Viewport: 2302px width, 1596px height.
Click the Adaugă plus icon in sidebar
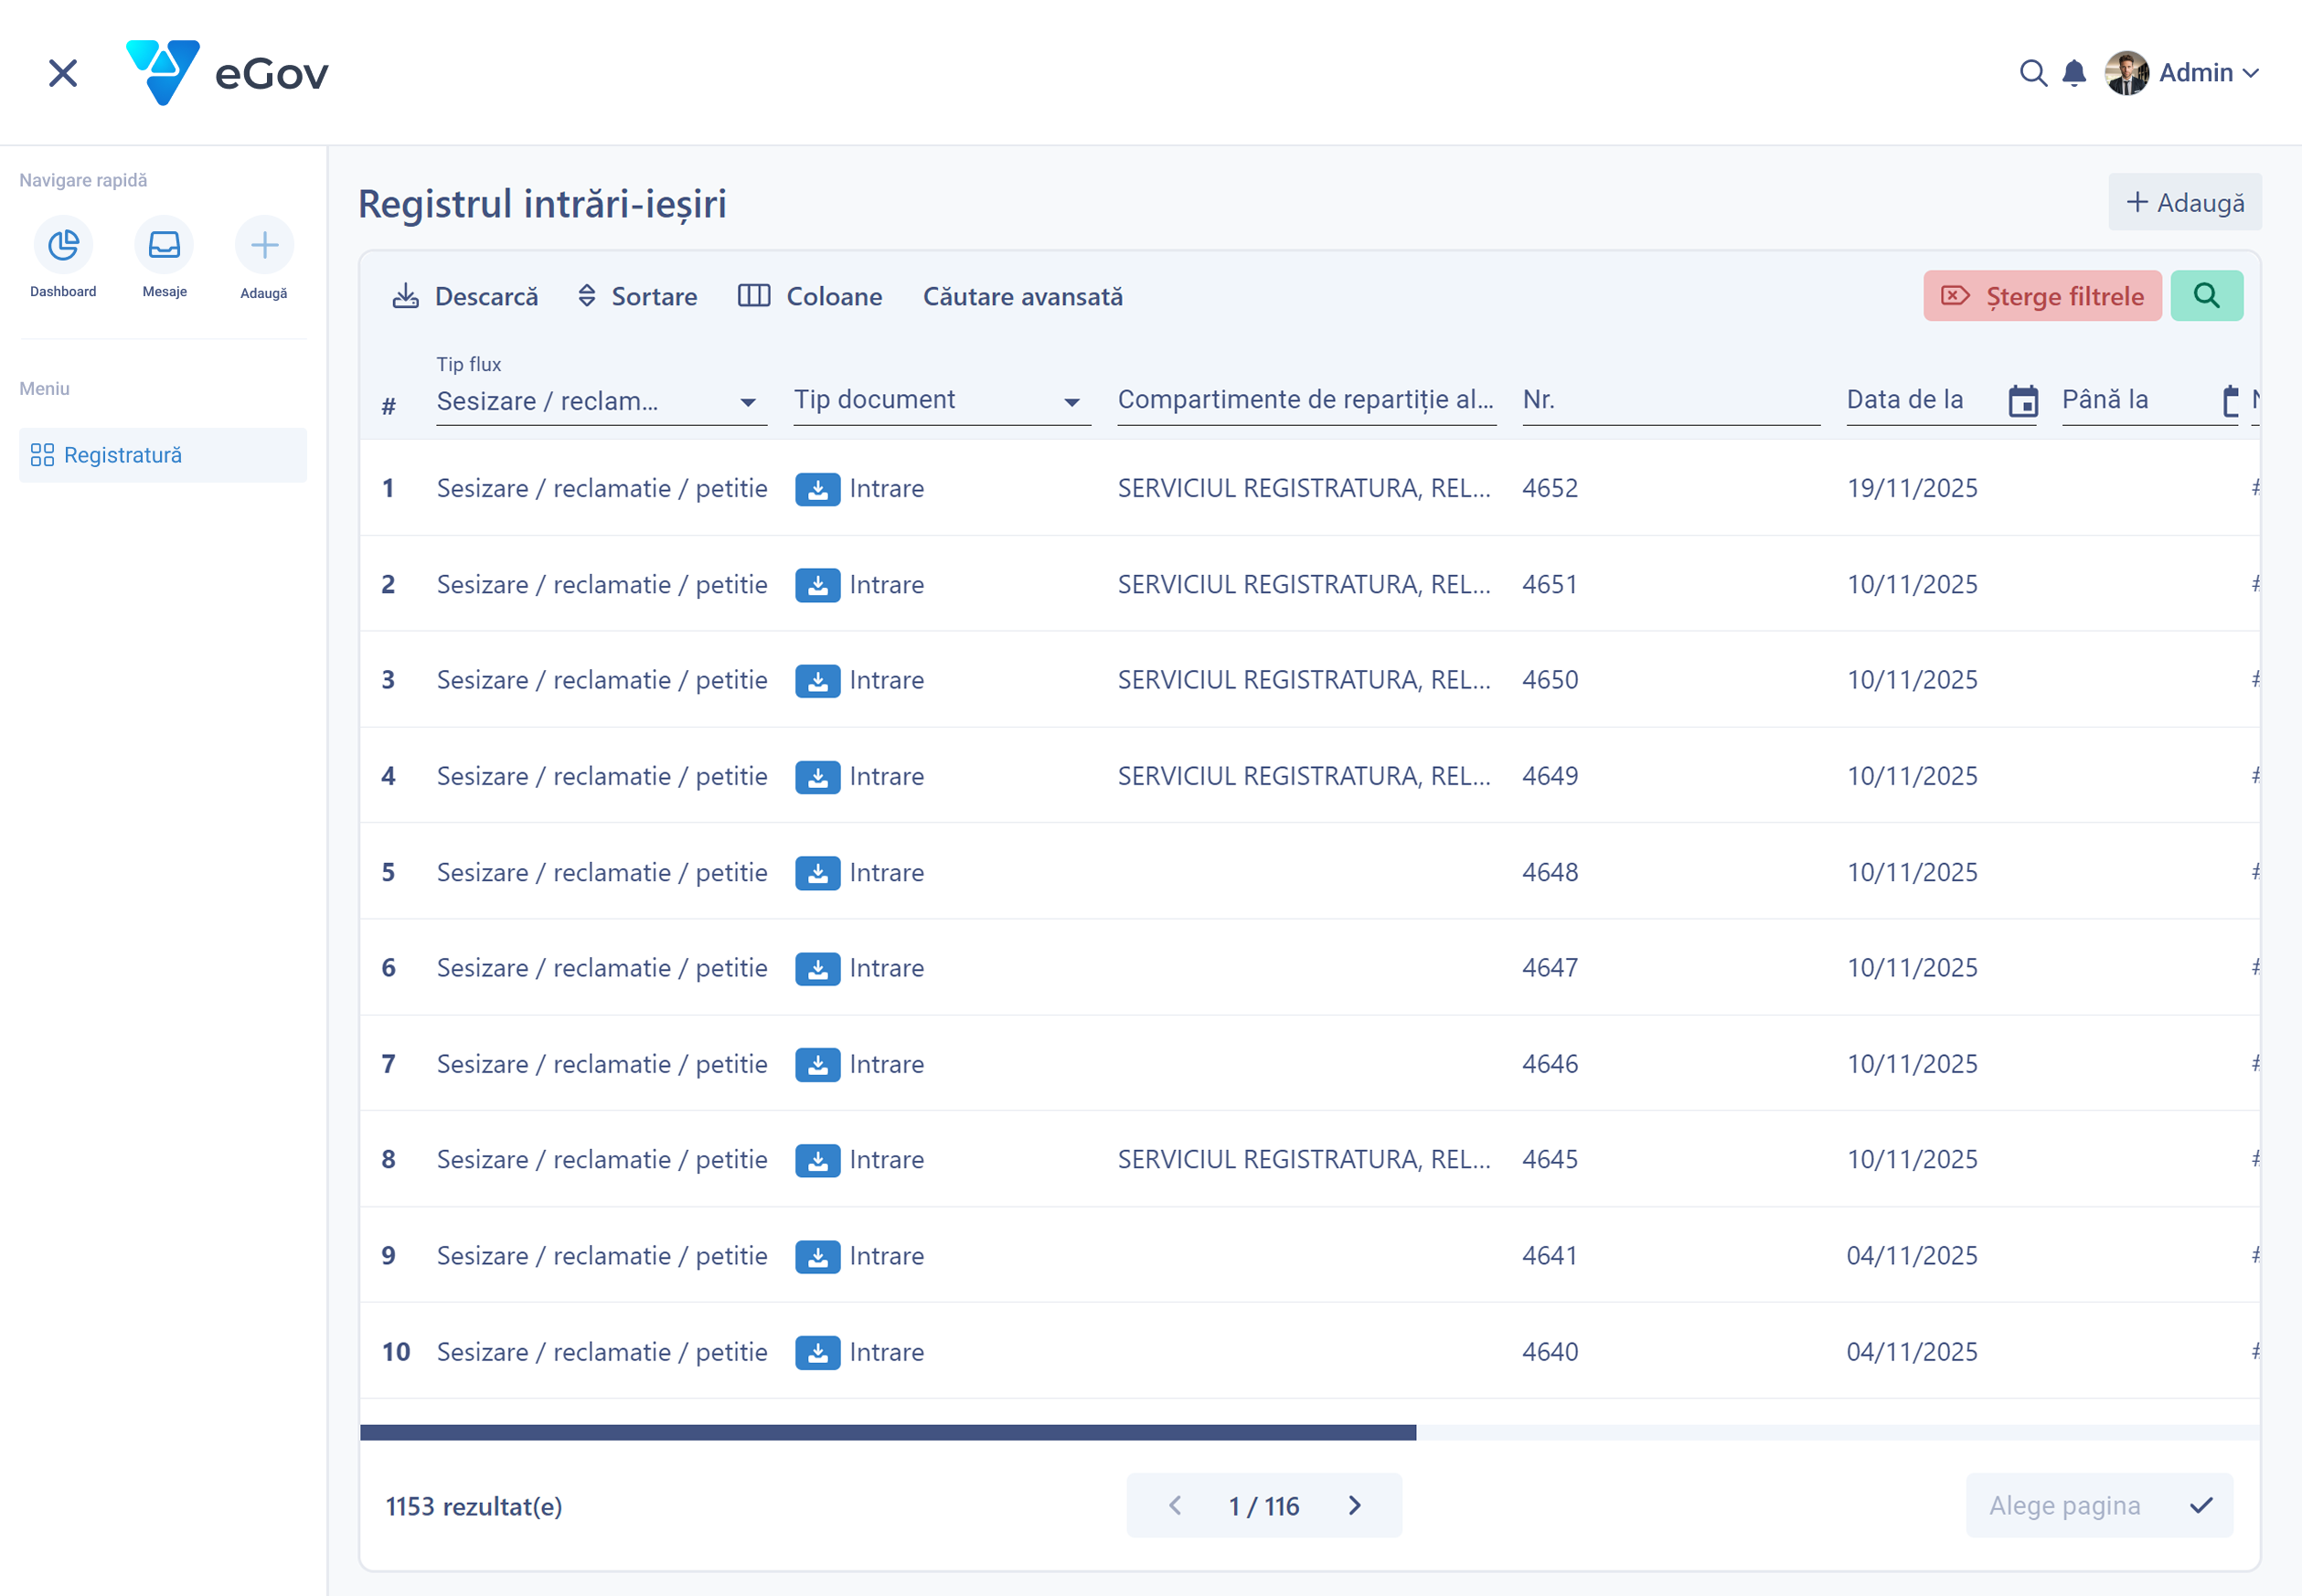pyautogui.click(x=264, y=245)
